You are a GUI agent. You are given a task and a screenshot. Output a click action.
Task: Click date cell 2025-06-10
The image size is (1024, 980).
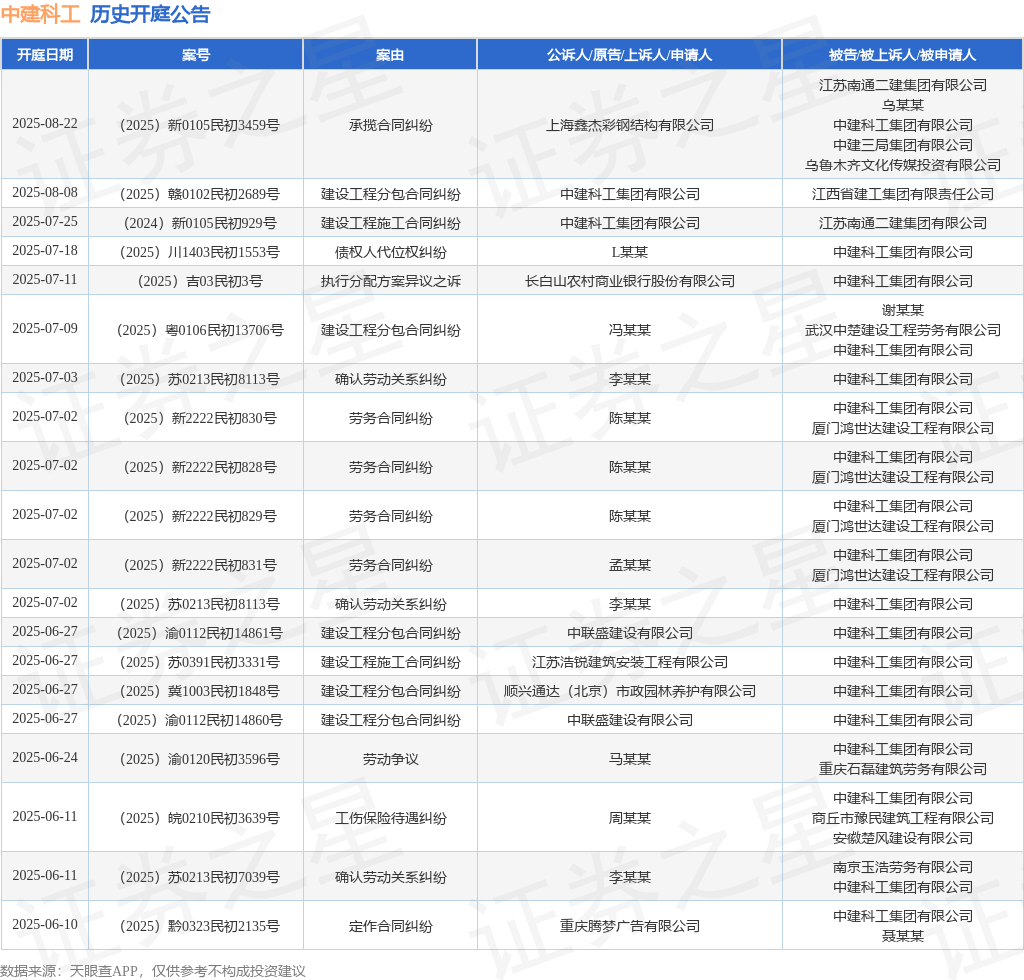[x=44, y=925]
